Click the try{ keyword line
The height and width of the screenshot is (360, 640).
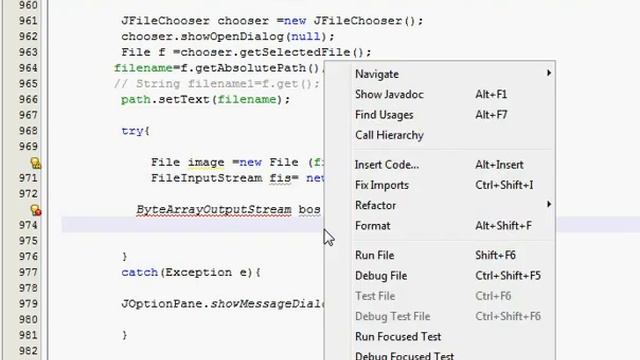pos(136,131)
